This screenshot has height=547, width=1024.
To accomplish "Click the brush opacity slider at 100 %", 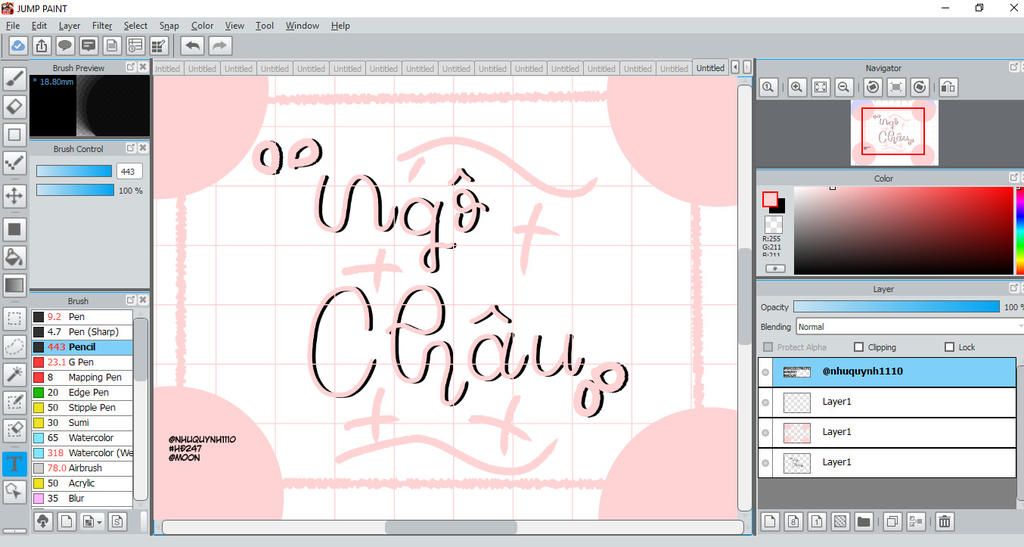I will pyautogui.click(x=74, y=190).
